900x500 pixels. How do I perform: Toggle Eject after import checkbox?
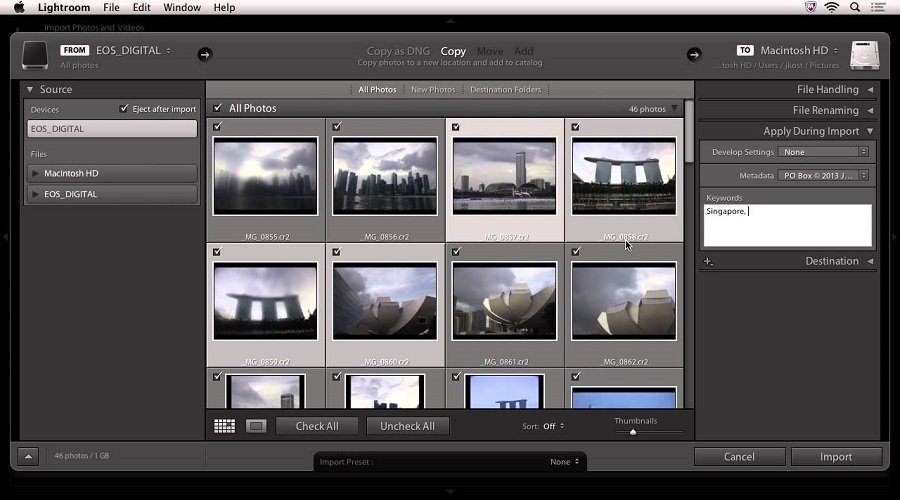[123, 108]
